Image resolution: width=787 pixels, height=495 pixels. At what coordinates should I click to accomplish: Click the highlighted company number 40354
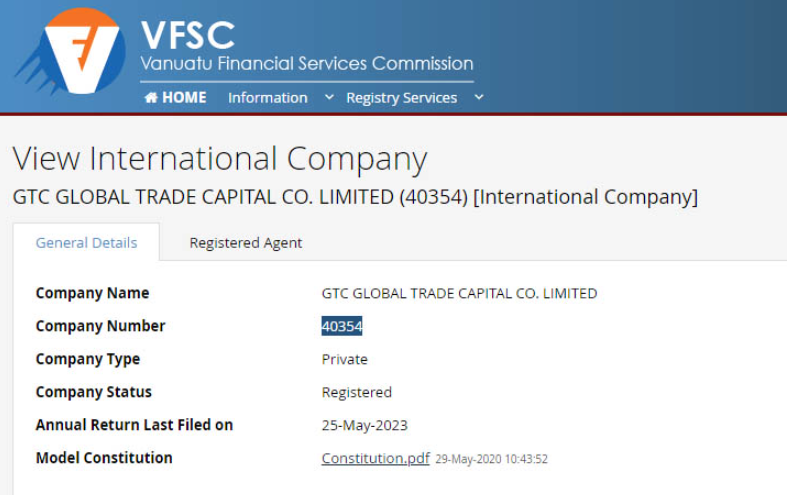[342, 326]
